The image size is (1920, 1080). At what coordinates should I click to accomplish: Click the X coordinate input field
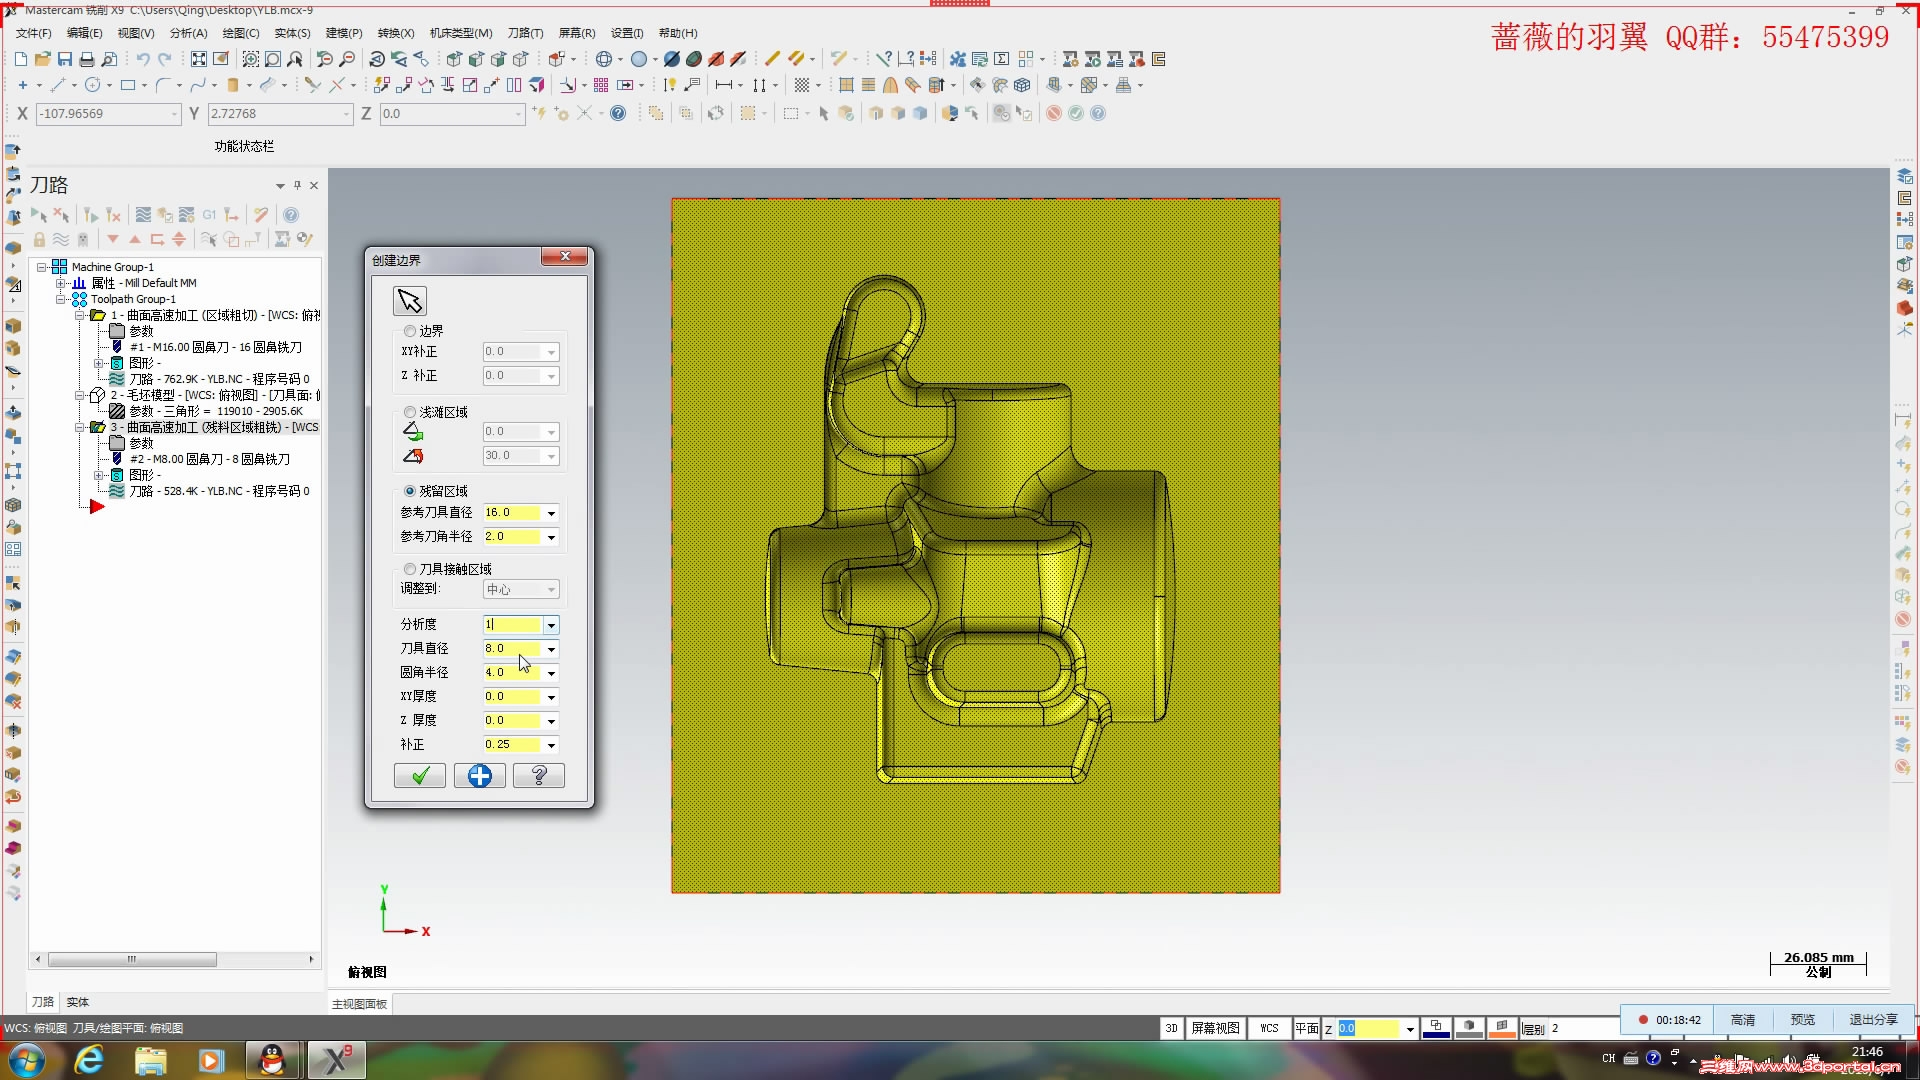click(108, 114)
